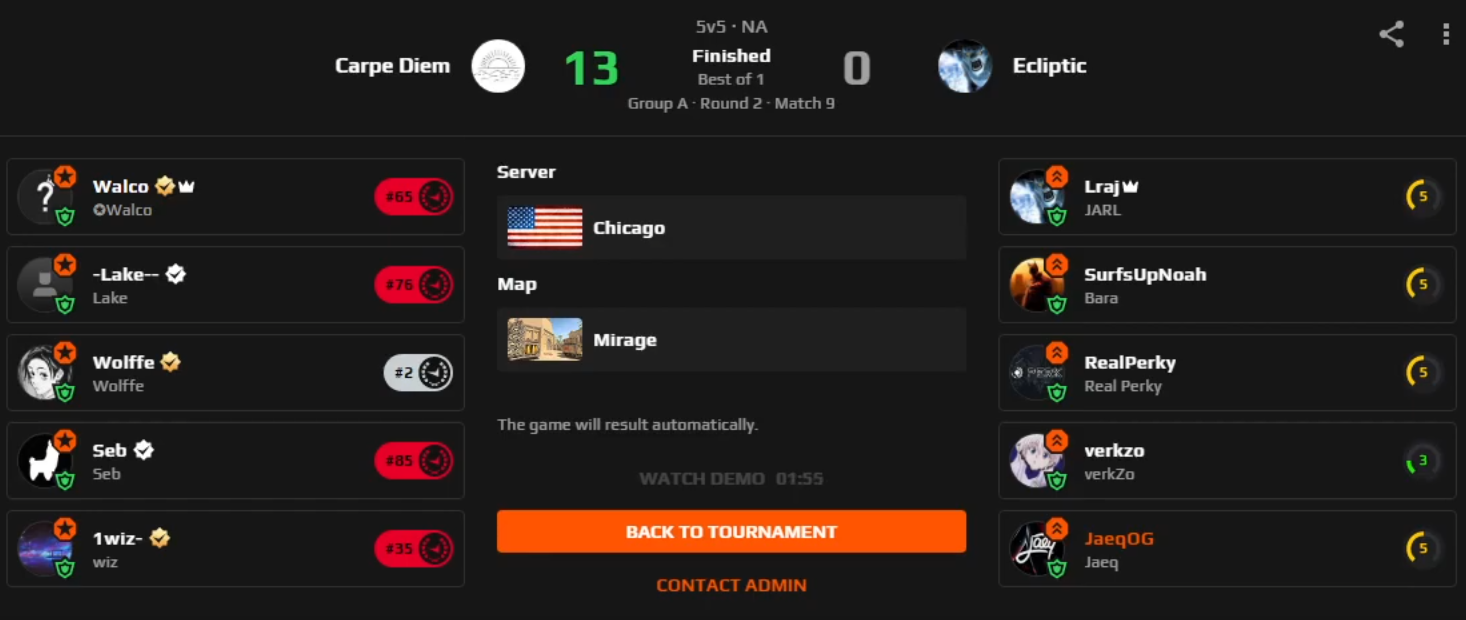Click 1wiz-'s red #35 rank badge
The width and height of the screenshot is (1466, 620).
(414, 549)
